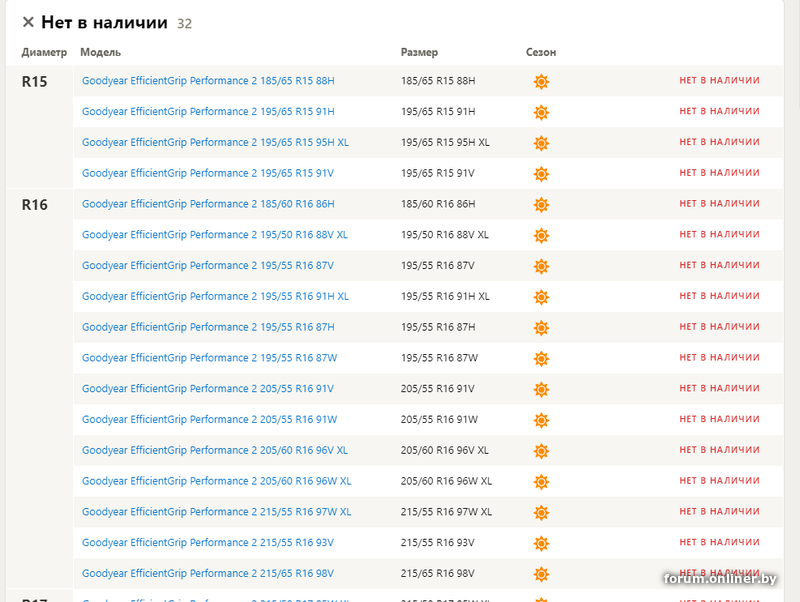This screenshot has width=800, height=602.
Task: Click summer sun icon in 195/65 R15 91V row
Action: [x=541, y=174]
